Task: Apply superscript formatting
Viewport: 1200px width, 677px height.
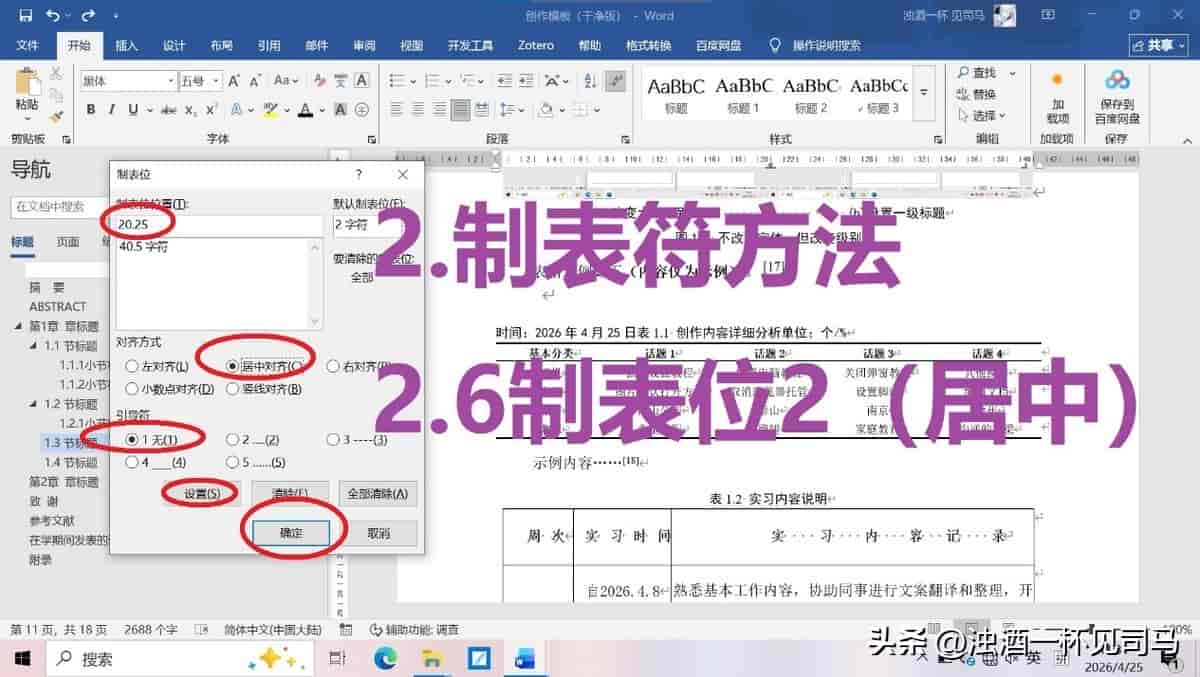Action: 211,109
